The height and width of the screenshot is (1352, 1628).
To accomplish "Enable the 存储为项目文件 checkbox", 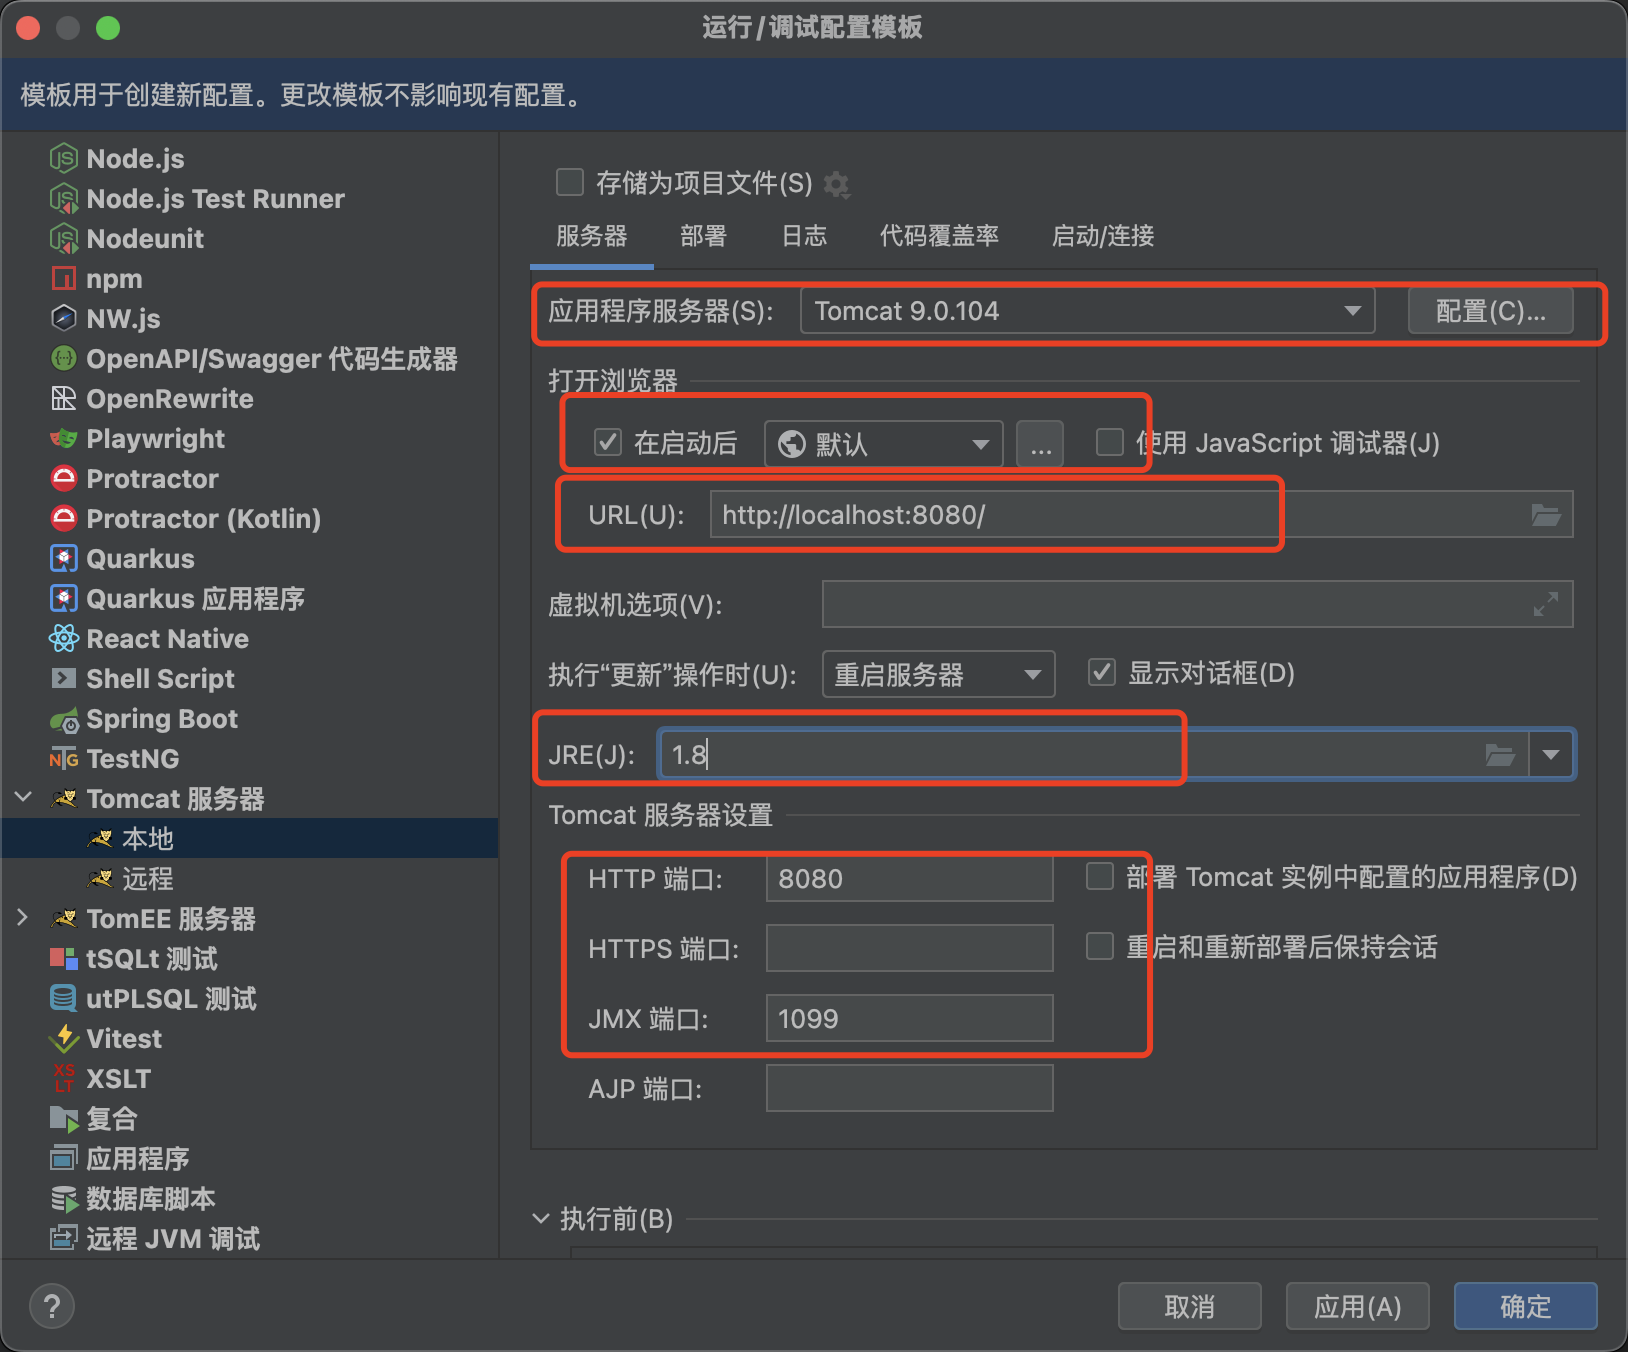I will click(x=570, y=183).
